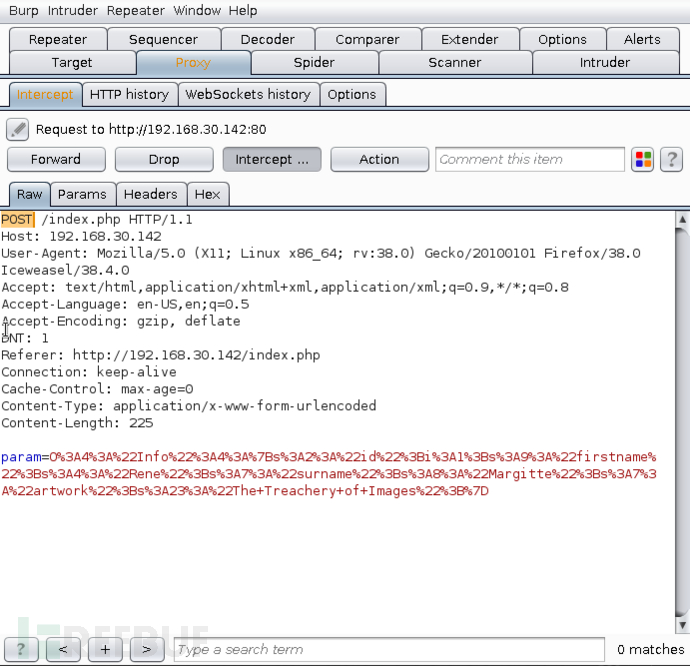
Task: Drop the intercepted request
Action: tap(164, 159)
